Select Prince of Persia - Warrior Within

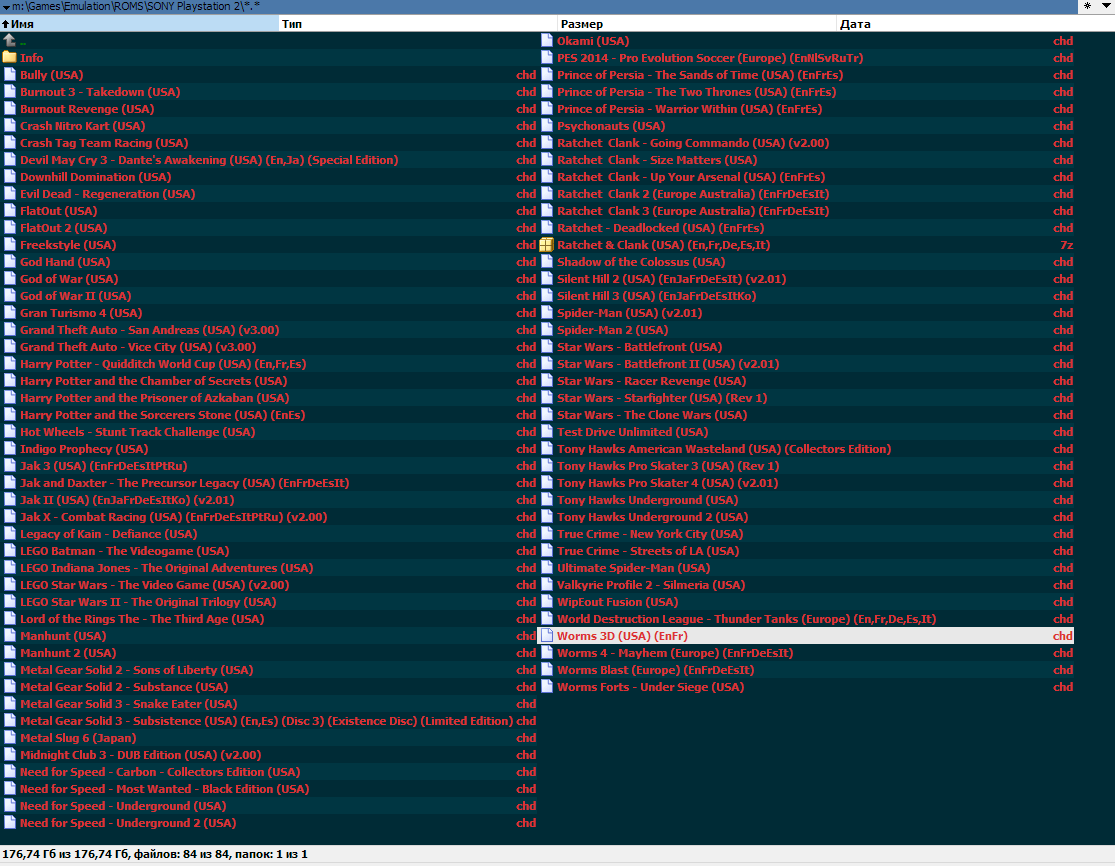tap(689, 109)
